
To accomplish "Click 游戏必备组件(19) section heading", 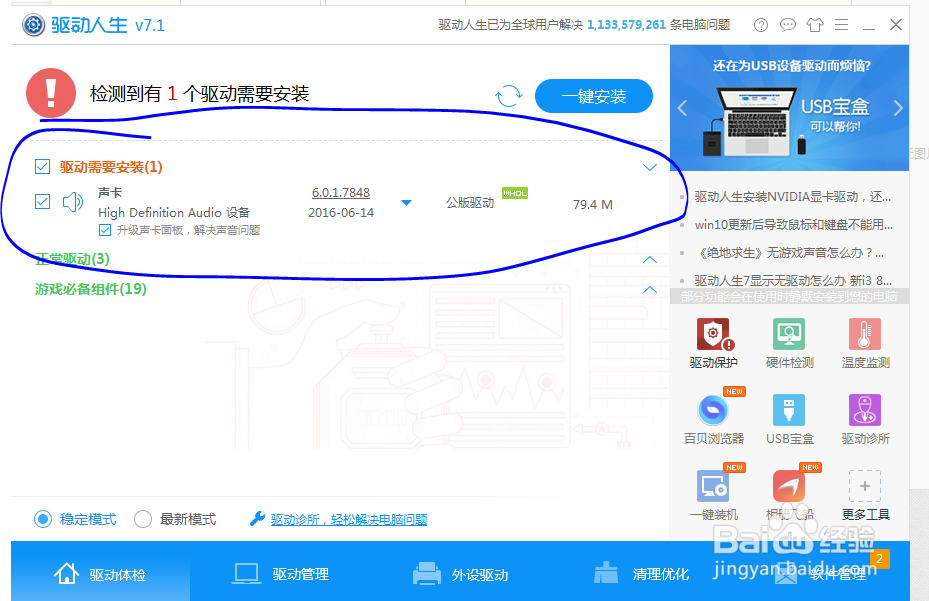I will [x=91, y=289].
